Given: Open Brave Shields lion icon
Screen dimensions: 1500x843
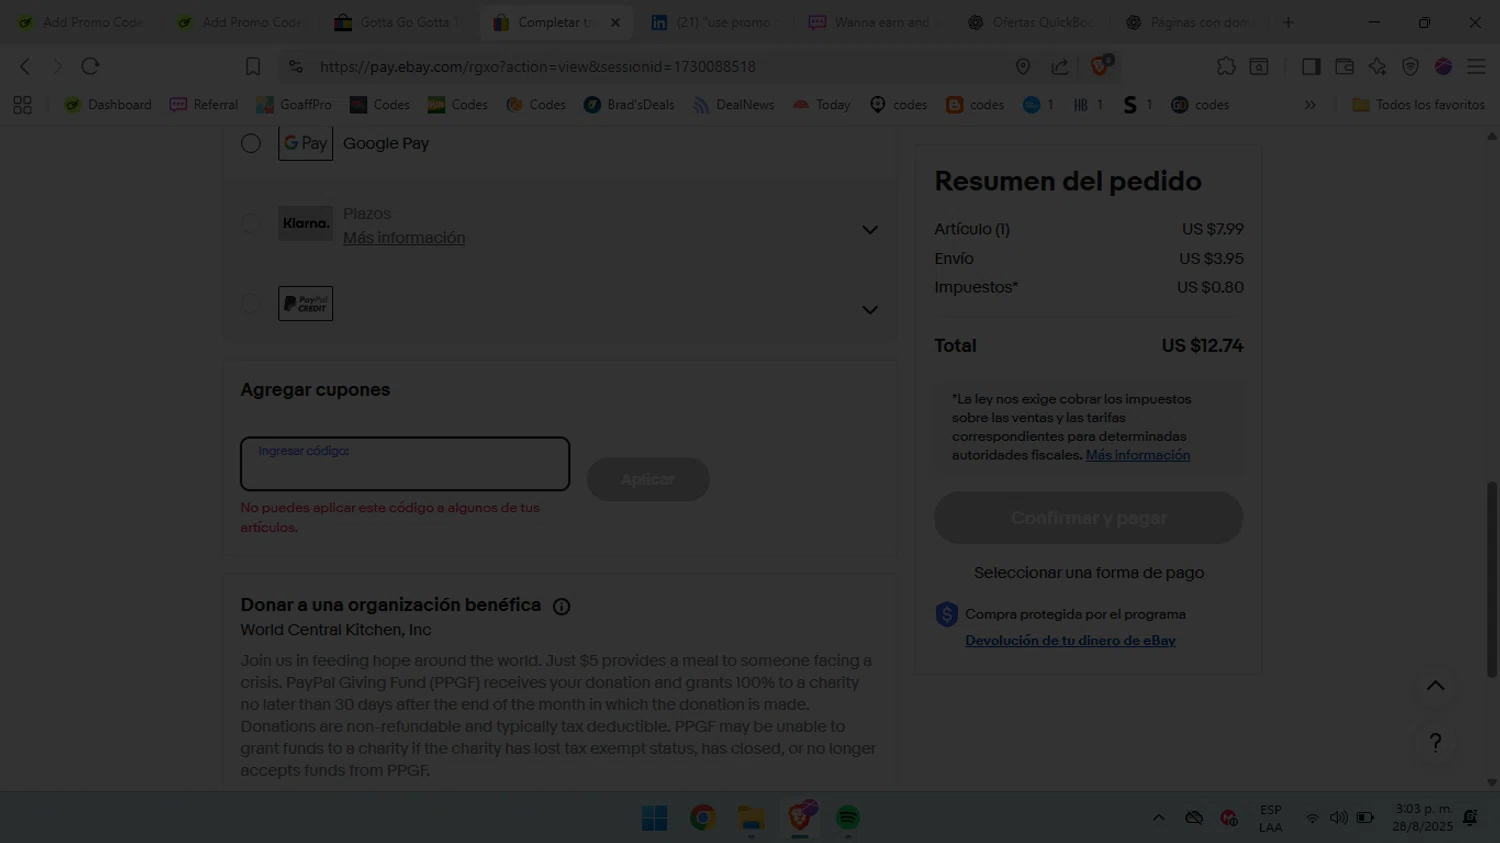Looking at the screenshot, I should [x=1101, y=66].
